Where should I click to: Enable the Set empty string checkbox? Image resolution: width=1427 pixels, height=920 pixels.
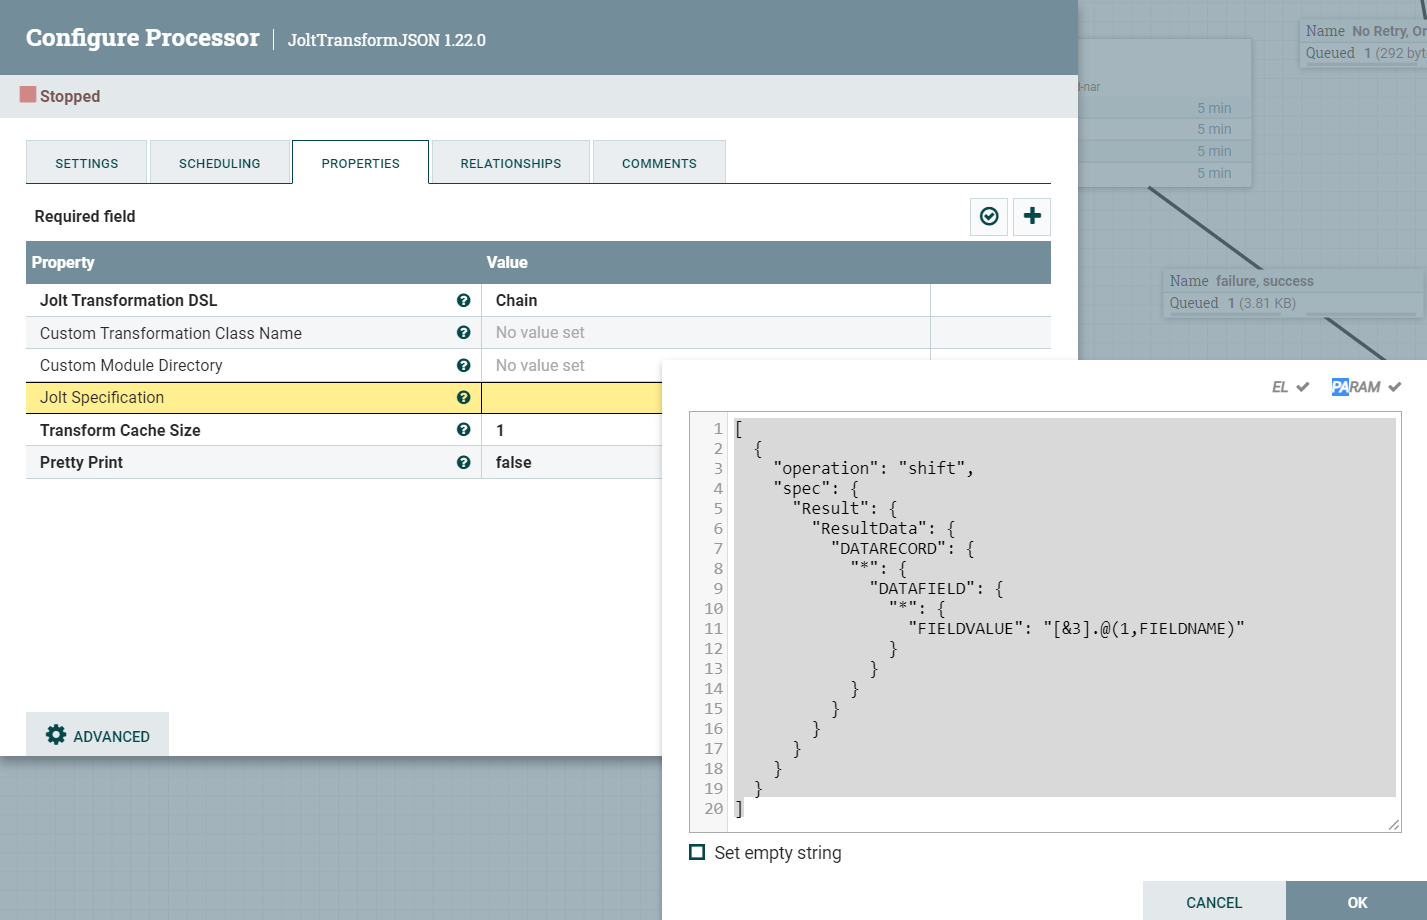[x=697, y=852]
